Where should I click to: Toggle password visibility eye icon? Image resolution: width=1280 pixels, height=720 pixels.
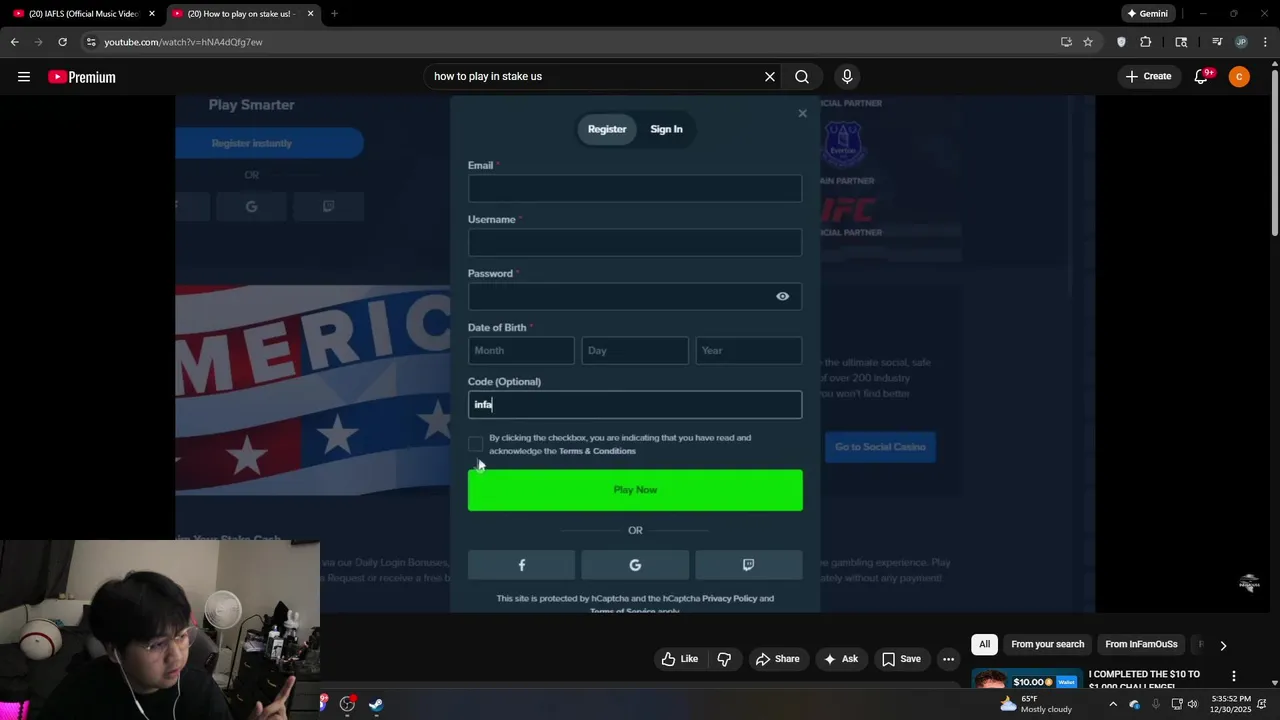click(x=783, y=296)
